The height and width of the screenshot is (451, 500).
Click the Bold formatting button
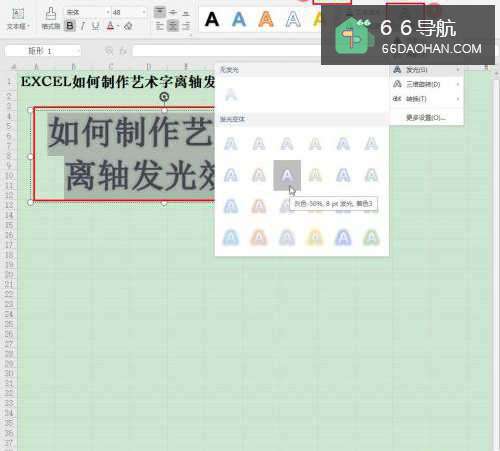70,26
